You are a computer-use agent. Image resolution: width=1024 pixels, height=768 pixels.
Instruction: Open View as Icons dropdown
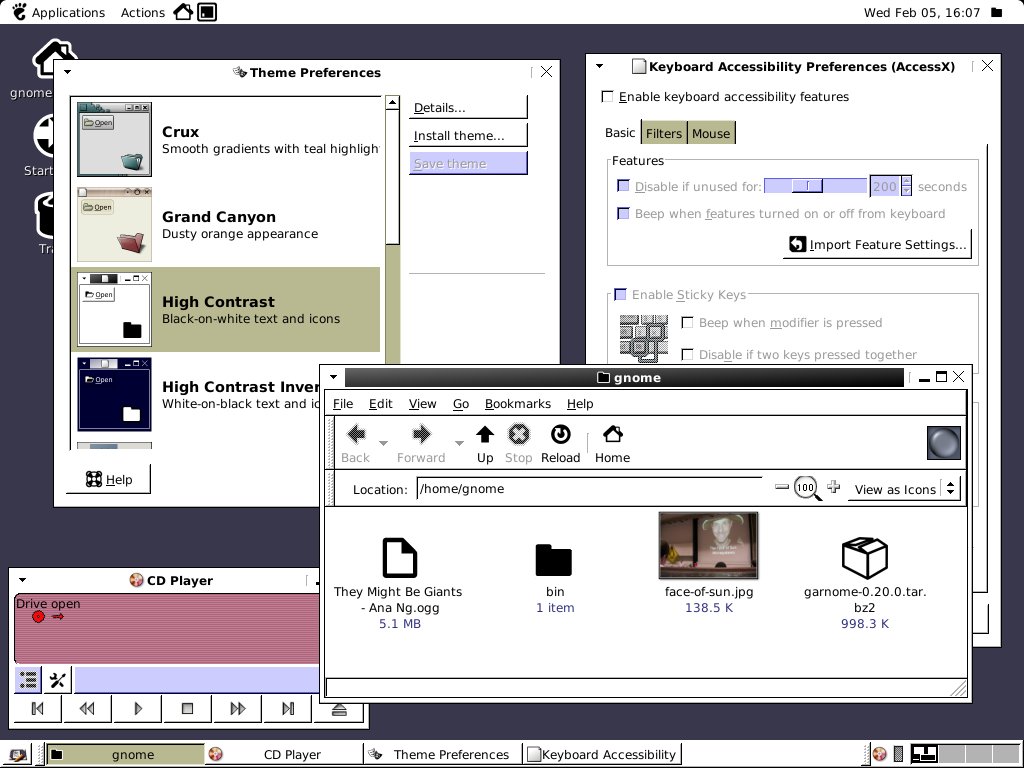click(903, 489)
